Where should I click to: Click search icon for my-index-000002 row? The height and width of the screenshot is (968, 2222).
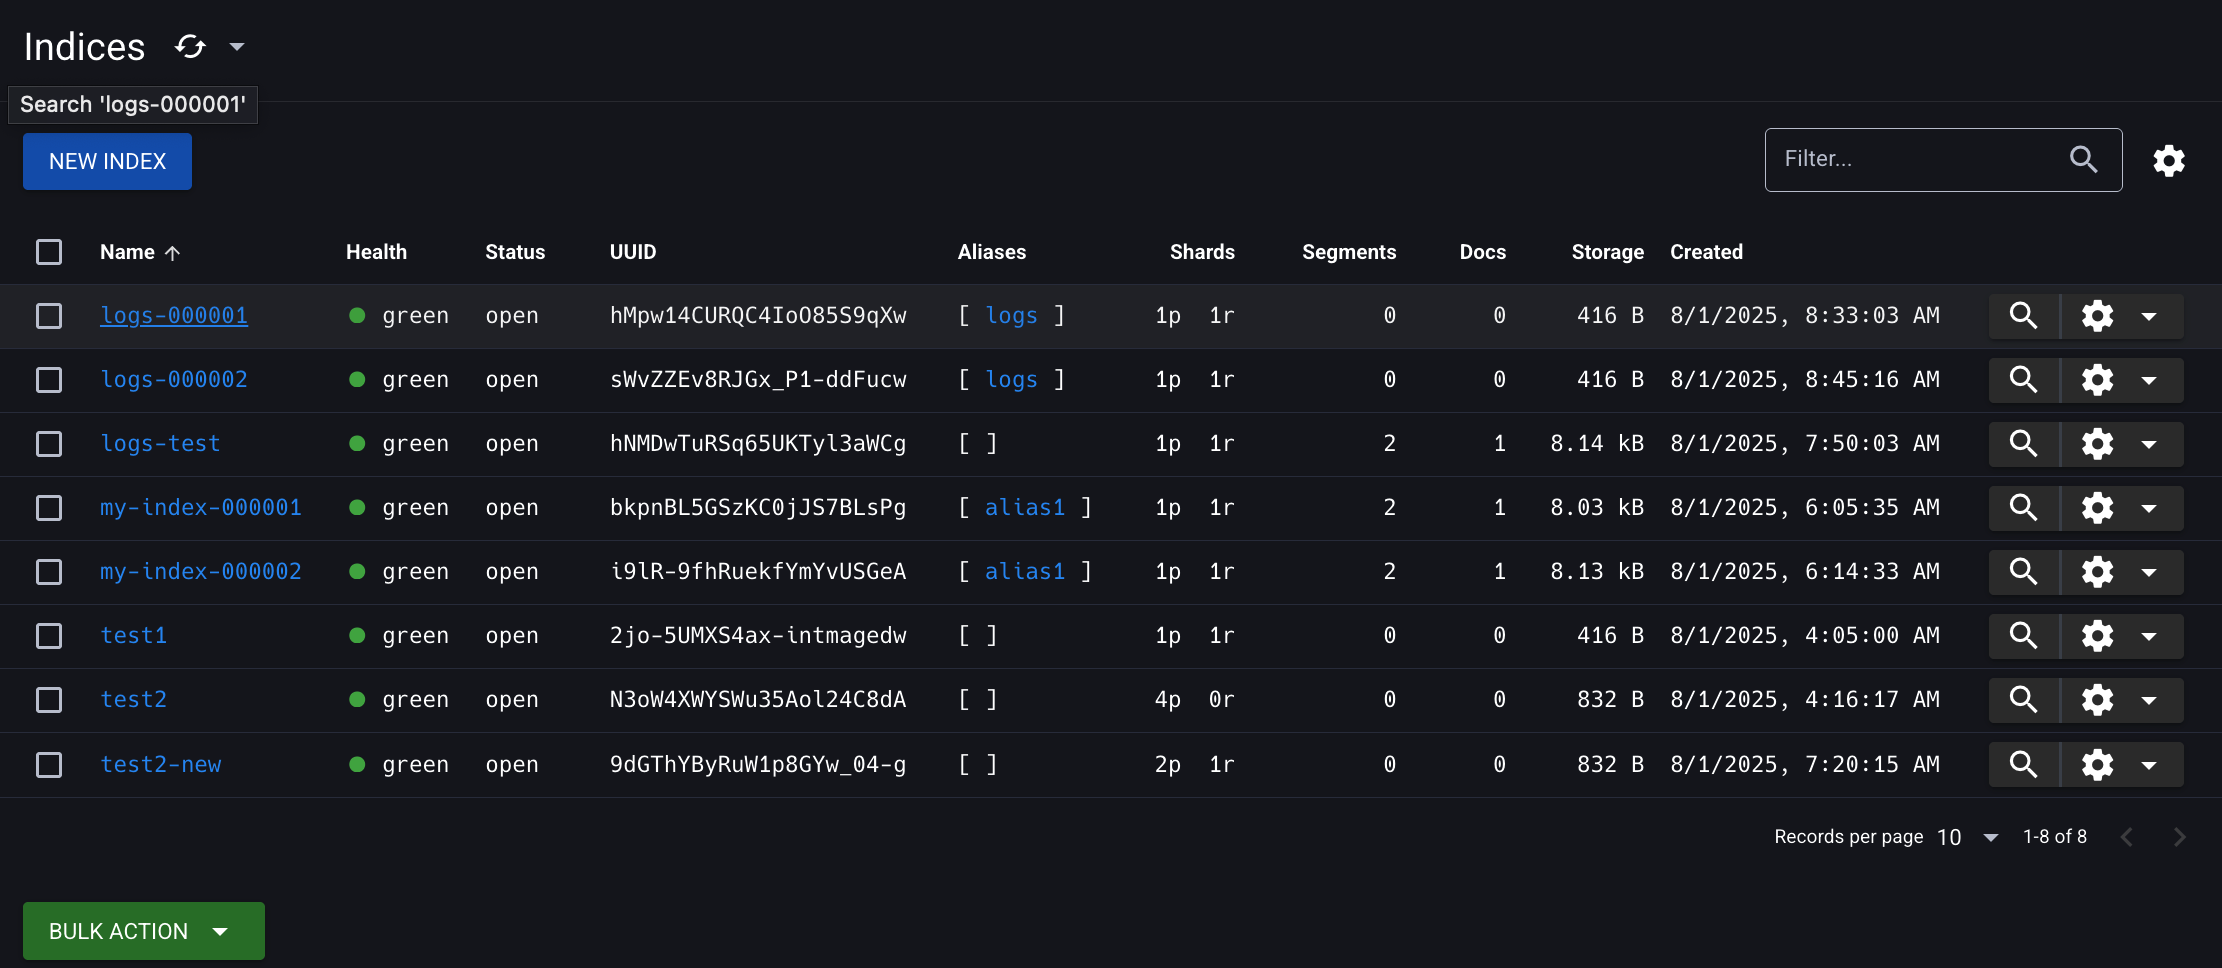pyautogui.click(x=2023, y=572)
